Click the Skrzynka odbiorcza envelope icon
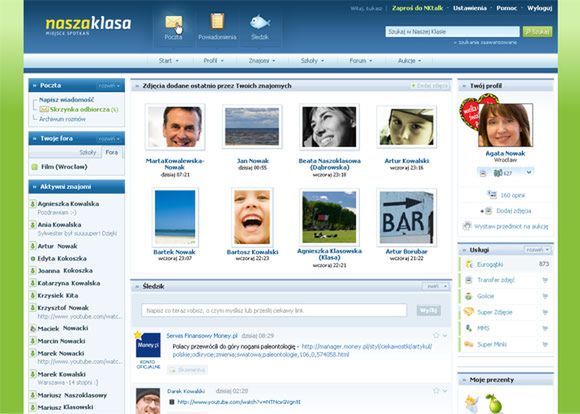The image size is (580, 414). point(44,110)
